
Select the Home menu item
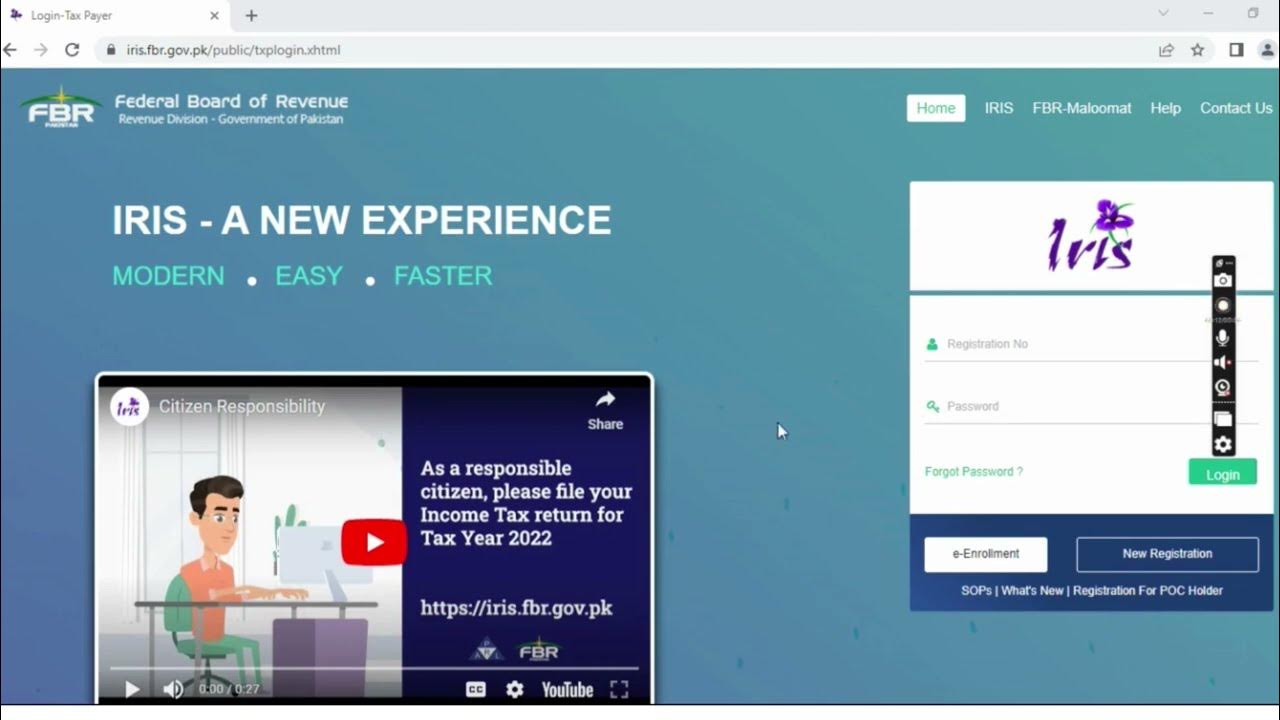pyautogui.click(x=936, y=108)
